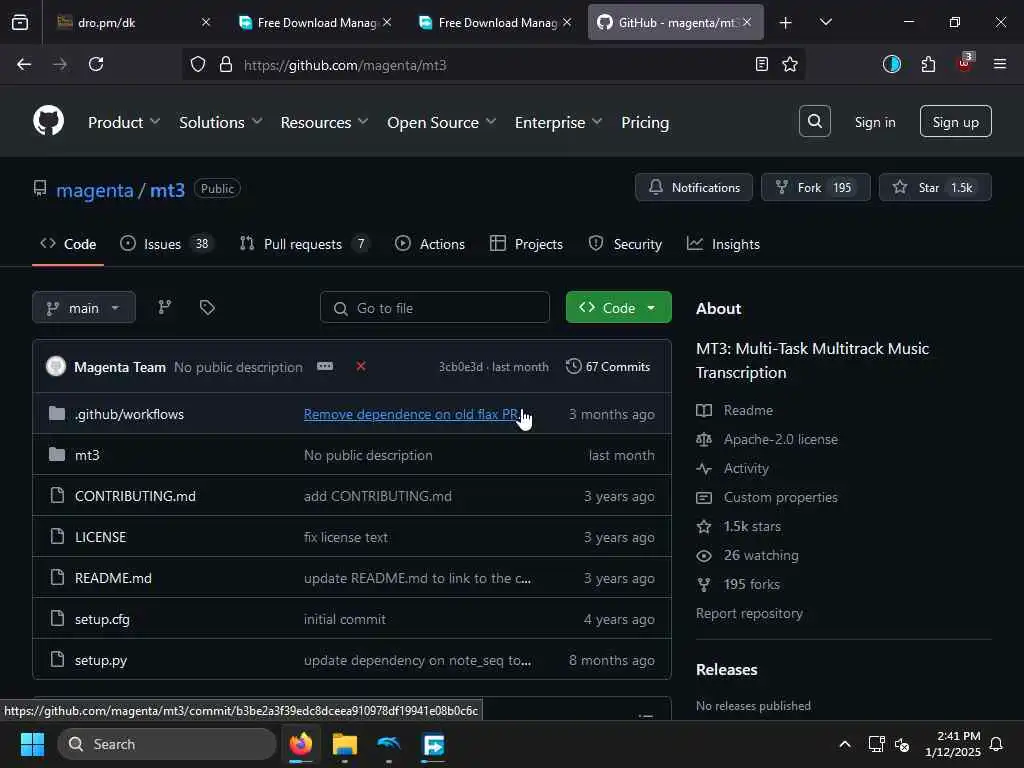
Task: Click the failed checks red X icon
Action: 360,366
